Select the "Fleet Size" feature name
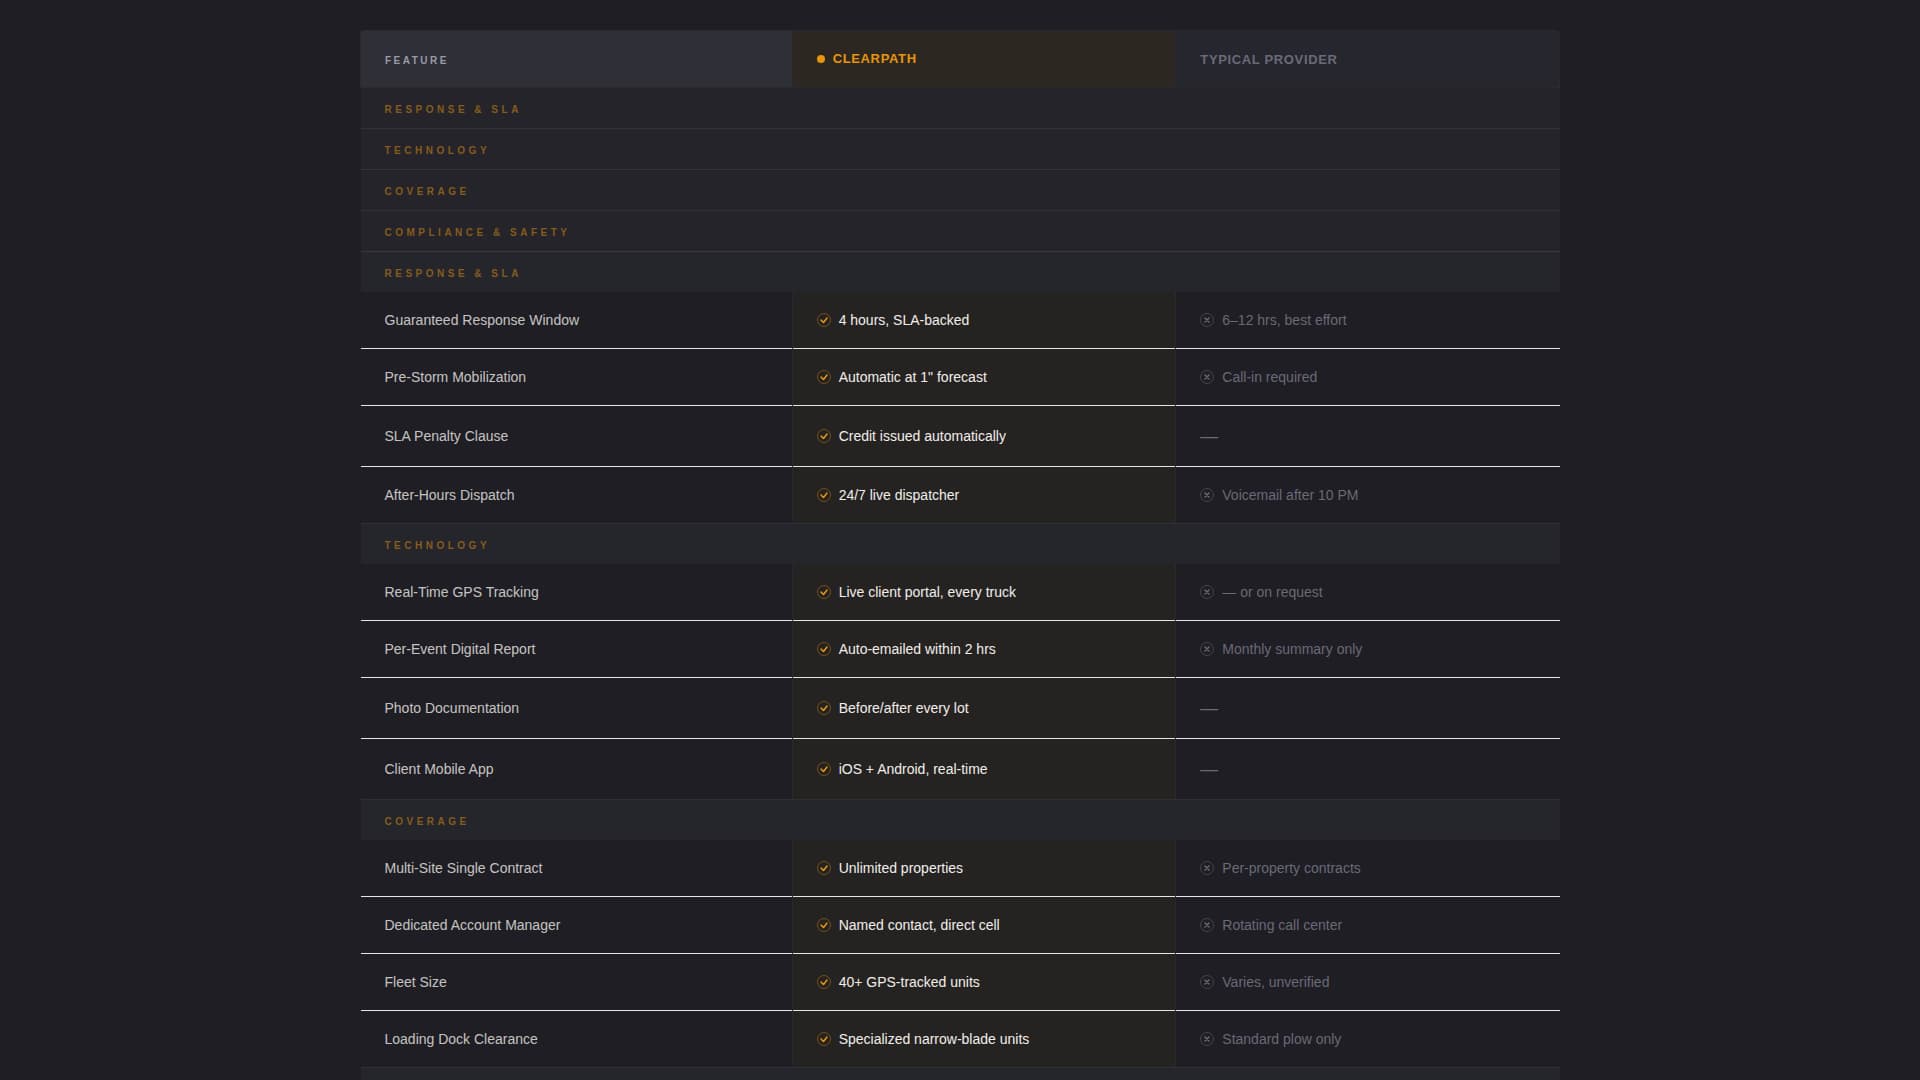 [415, 982]
